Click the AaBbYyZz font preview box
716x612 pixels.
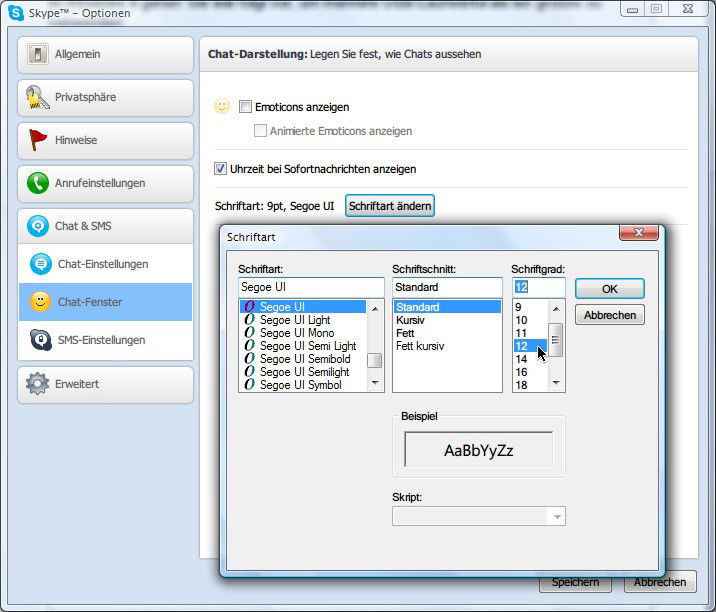478,450
